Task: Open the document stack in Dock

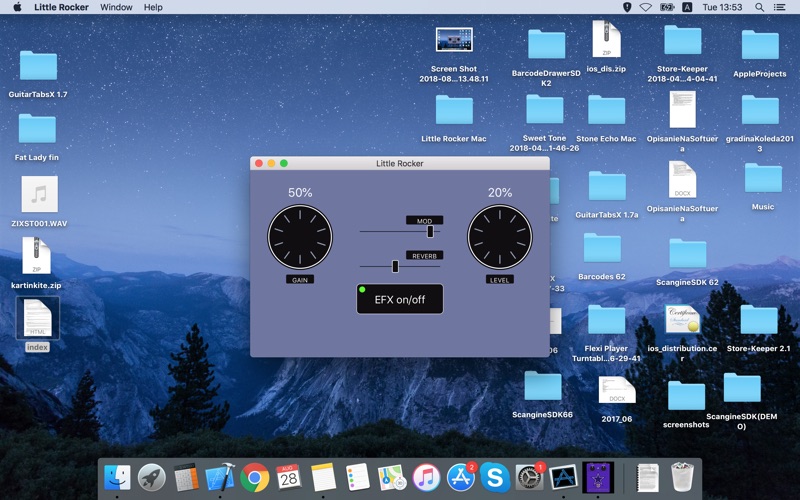Action: pos(648,478)
